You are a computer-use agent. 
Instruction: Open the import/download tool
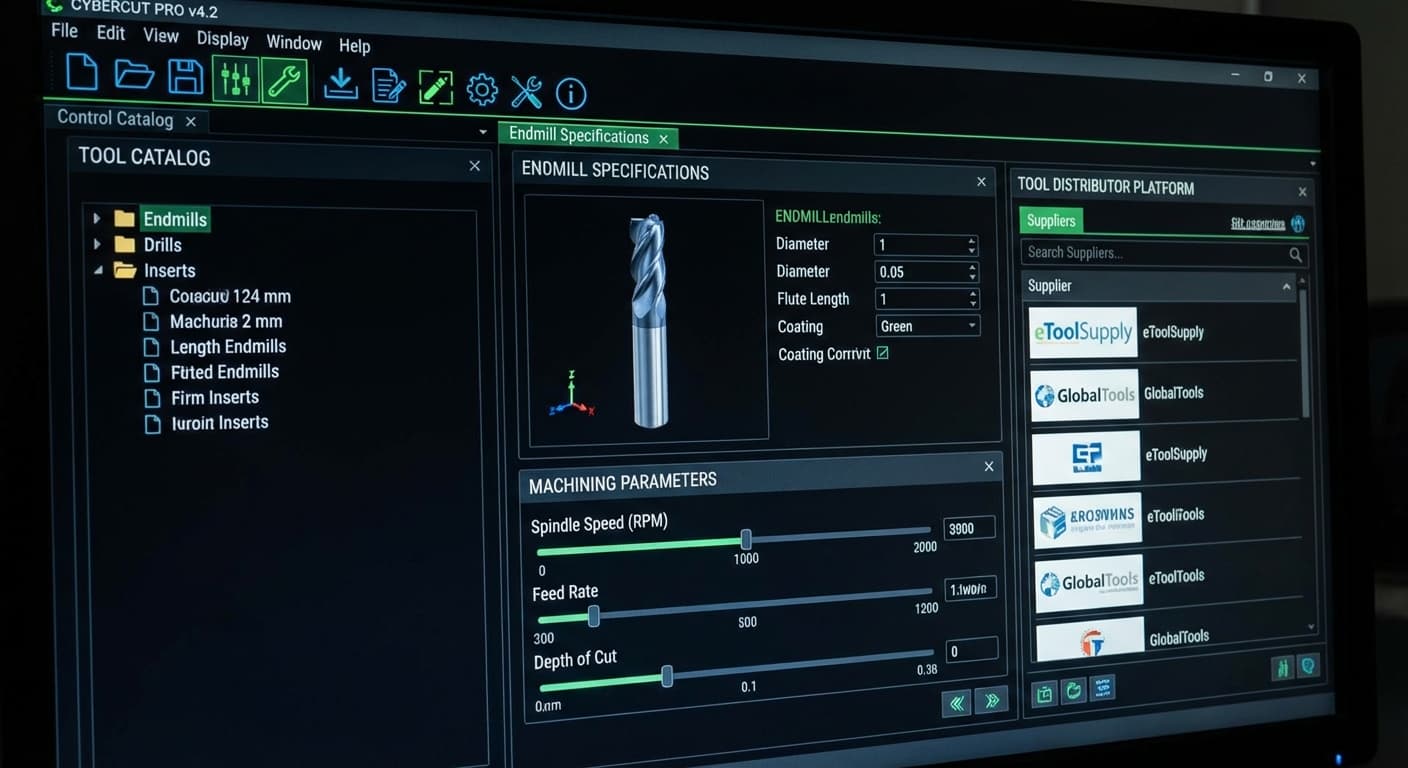[341, 84]
